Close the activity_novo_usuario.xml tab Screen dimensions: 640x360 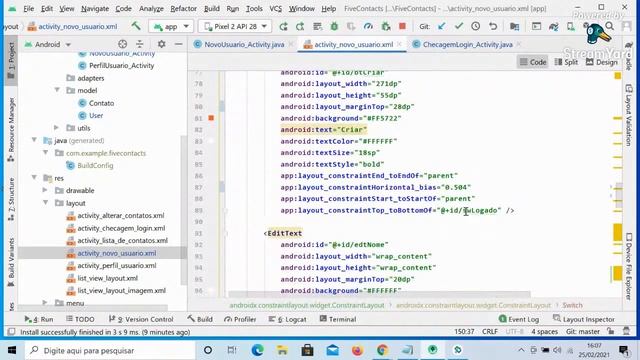pyautogui.click(x=400, y=44)
